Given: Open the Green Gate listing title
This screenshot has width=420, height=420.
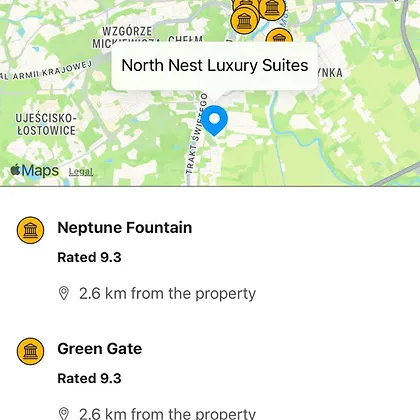Looking at the screenshot, I should (x=100, y=349).
